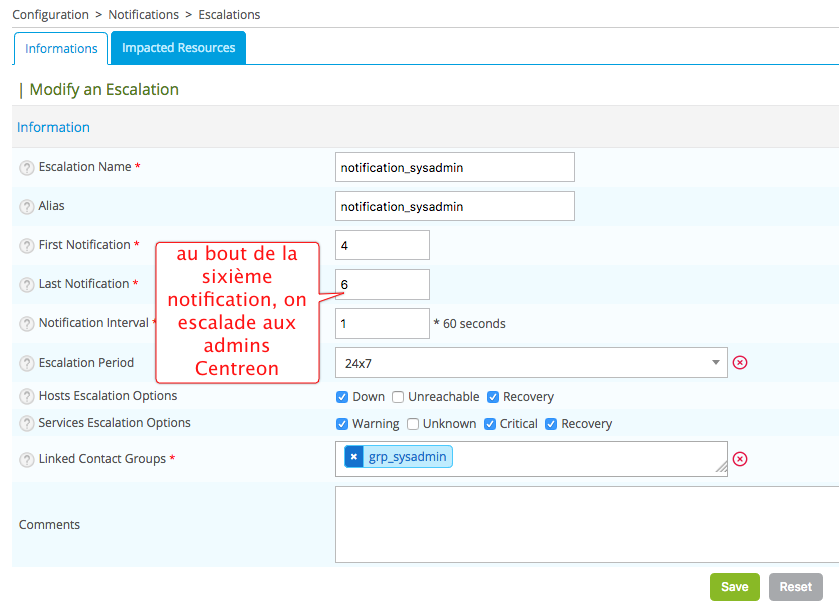Uncheck the services Critical checkbox

[490, 424]
